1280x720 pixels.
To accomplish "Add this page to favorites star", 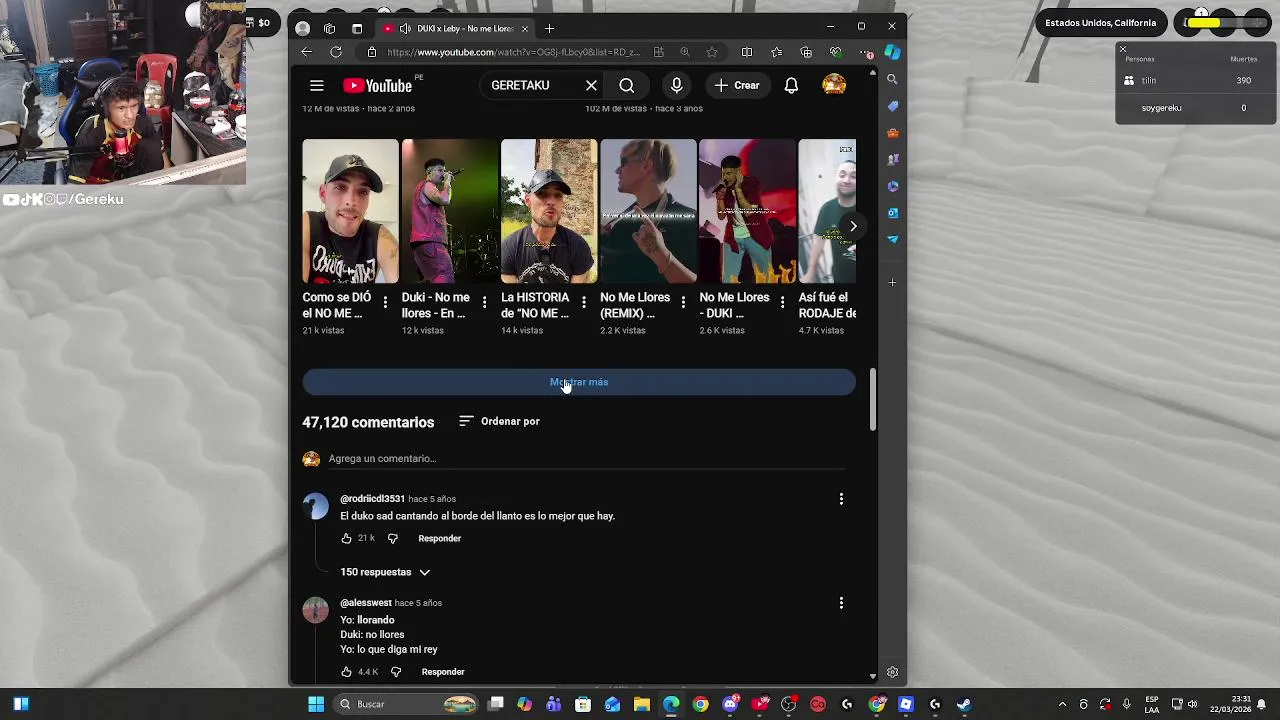I will point(712,52).
